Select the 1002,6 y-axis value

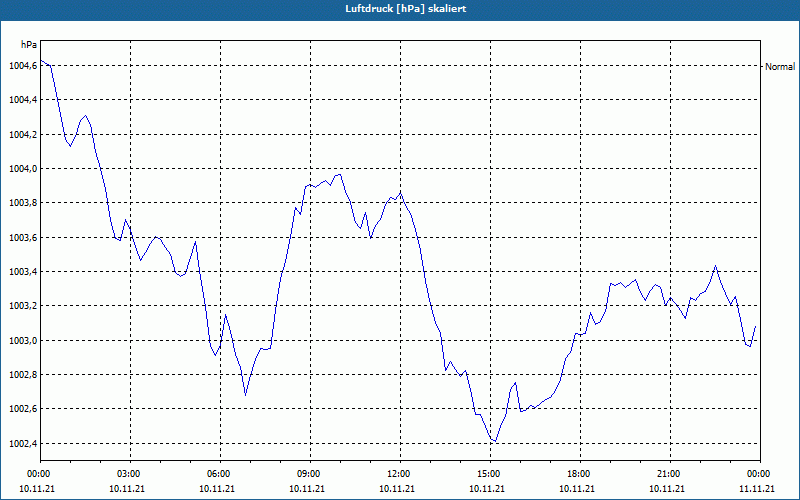(23, 409)
